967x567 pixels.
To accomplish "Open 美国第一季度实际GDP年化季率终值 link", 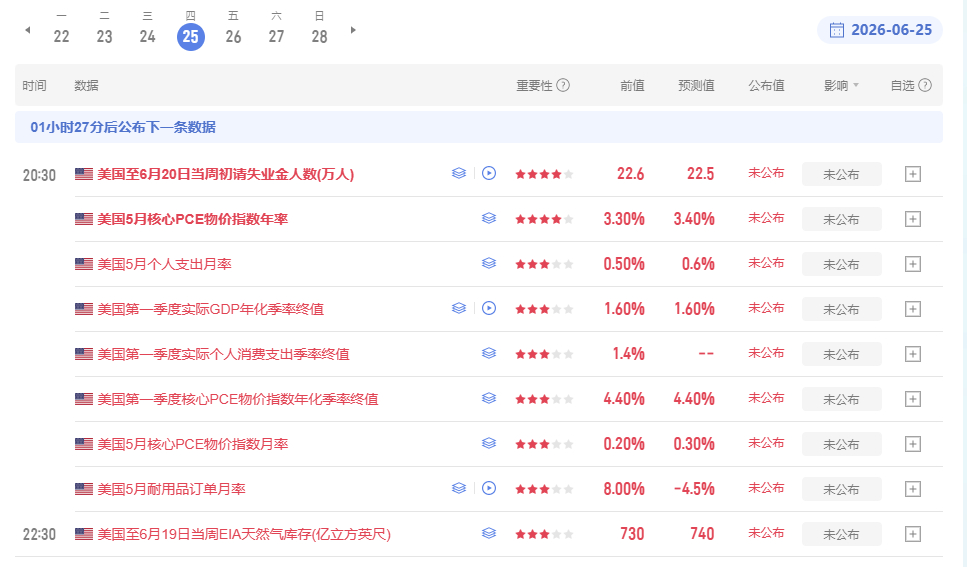I will 210,310.
